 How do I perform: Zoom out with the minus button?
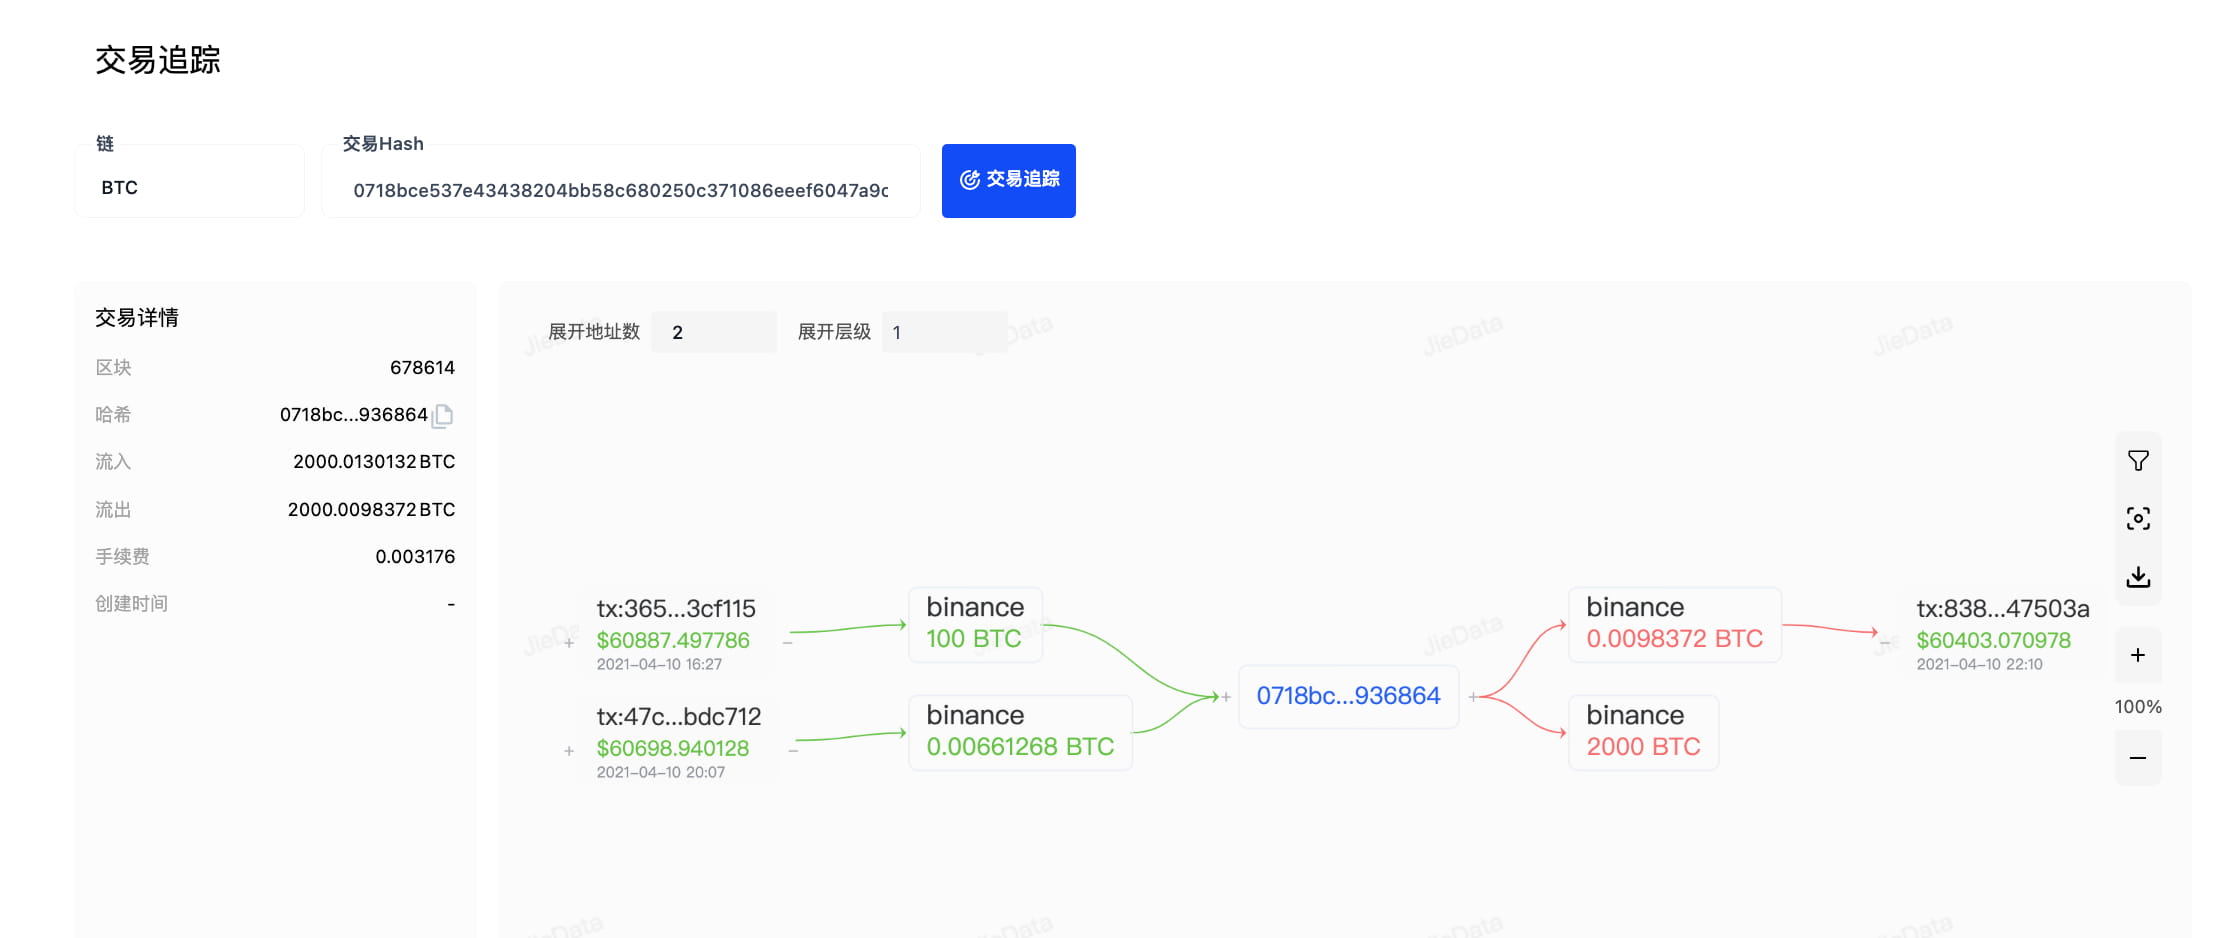2138,758
